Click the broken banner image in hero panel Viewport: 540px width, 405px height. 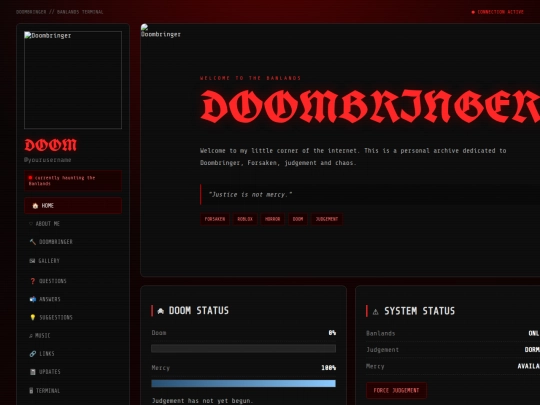[160, 31]
